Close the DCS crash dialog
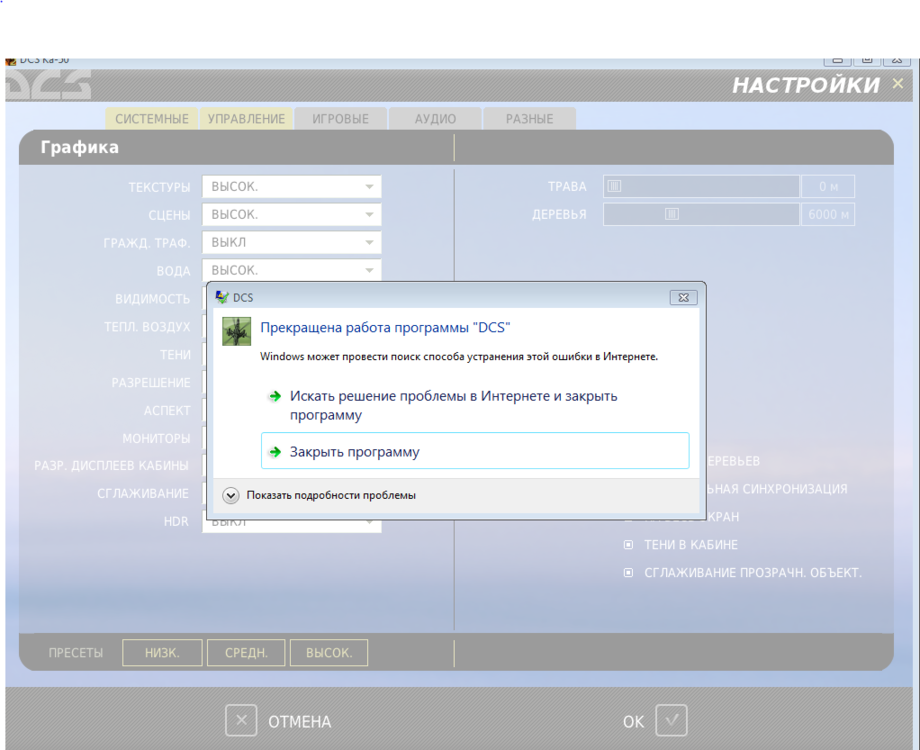This screenshot has height=750, width=920. 684,298
